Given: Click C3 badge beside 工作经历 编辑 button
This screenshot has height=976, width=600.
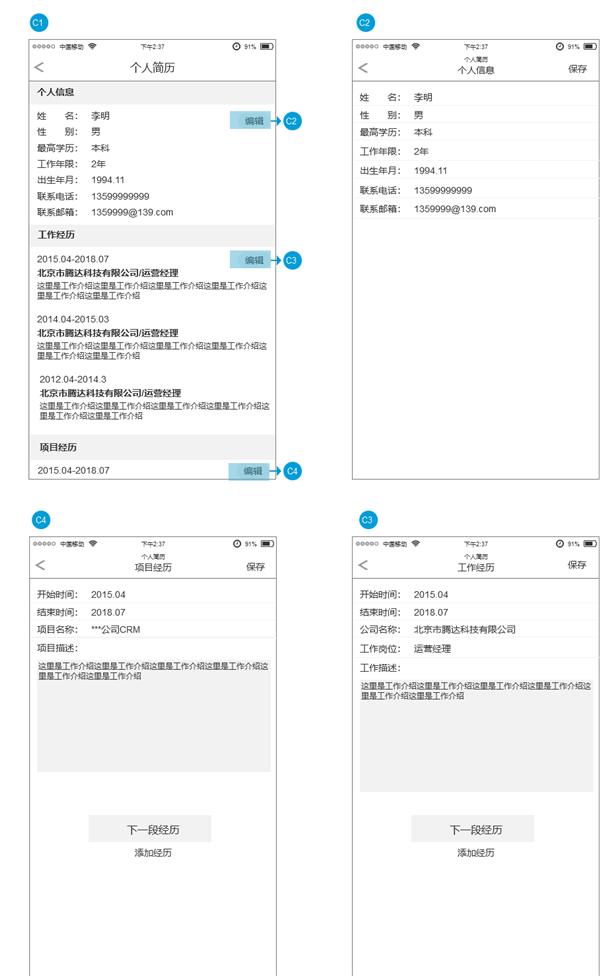Looking at the screenshot, I should coord(292,260).
